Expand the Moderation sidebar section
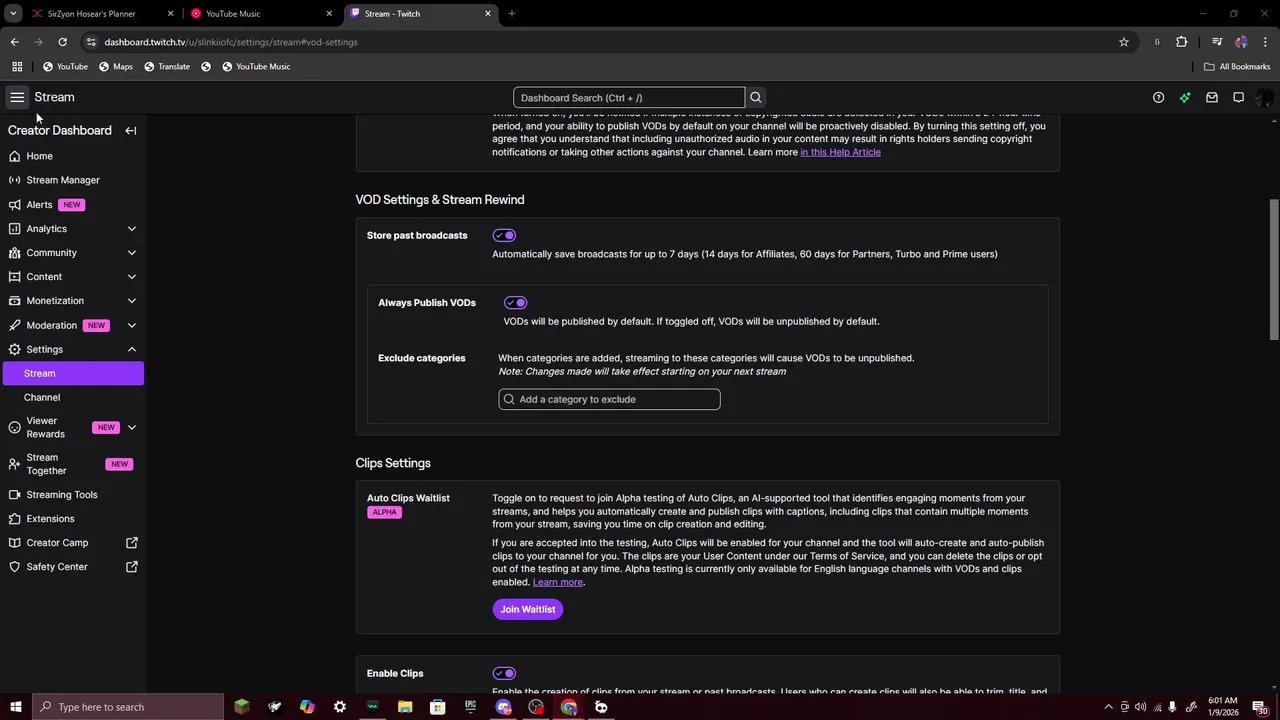 pyautogui.click(x=132, y=325)
